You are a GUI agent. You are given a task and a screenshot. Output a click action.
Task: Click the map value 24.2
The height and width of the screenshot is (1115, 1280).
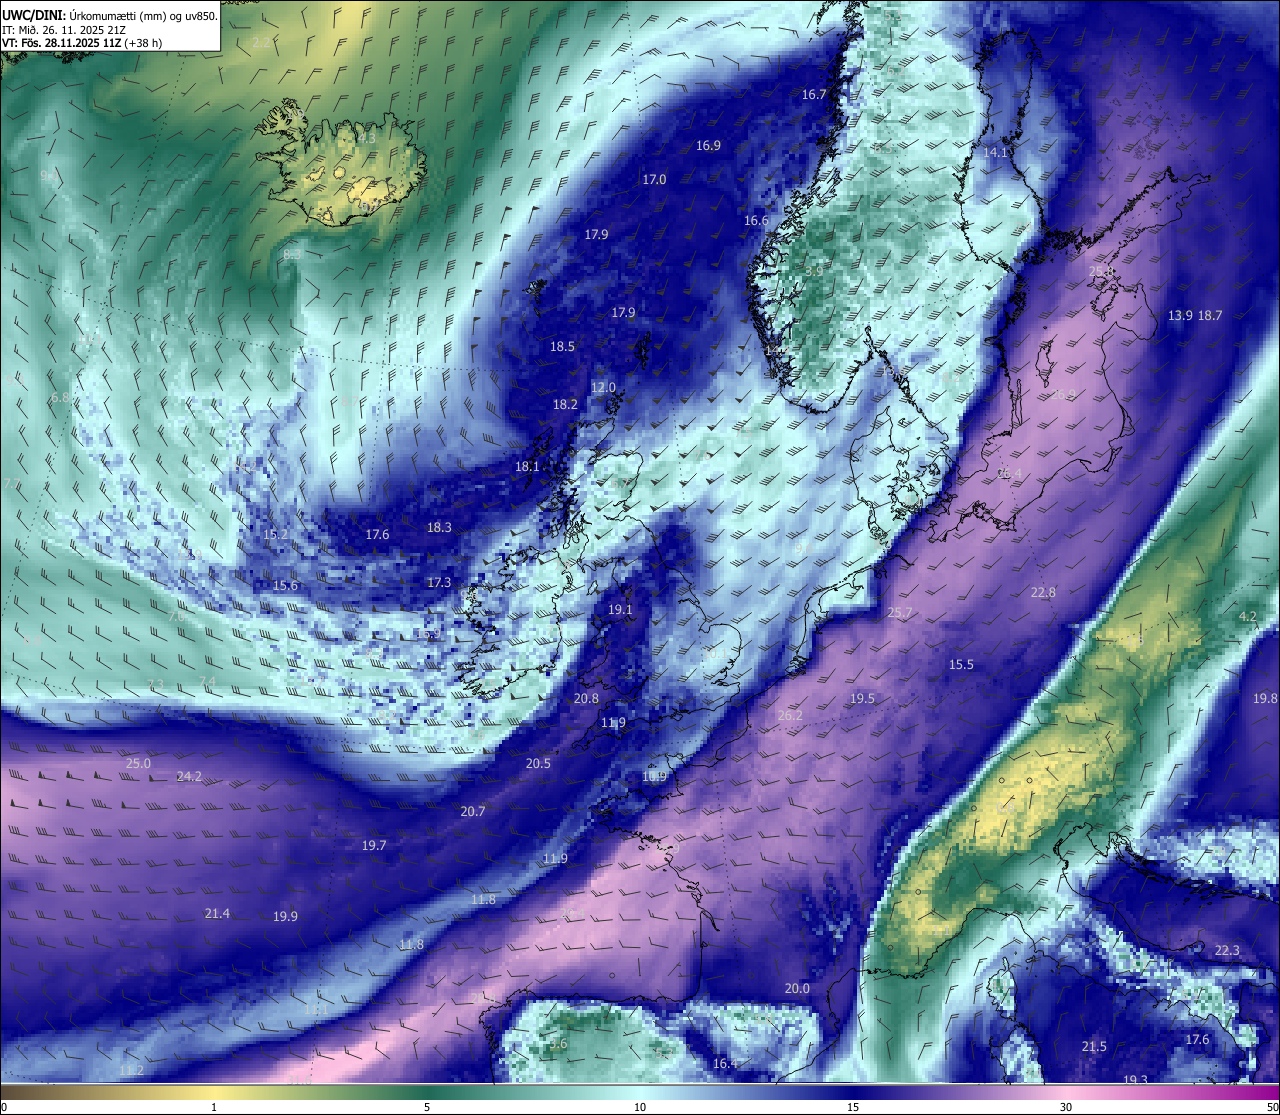tap(189, 777)
